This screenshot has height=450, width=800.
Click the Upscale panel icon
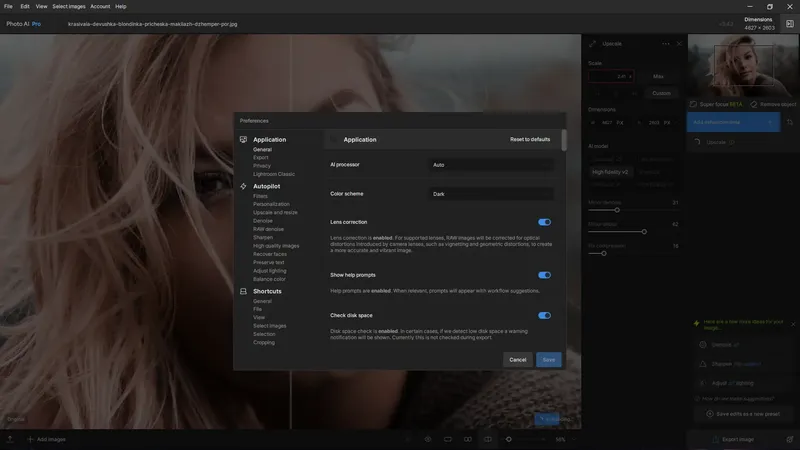pyautogui.click(x=593, y=44)
